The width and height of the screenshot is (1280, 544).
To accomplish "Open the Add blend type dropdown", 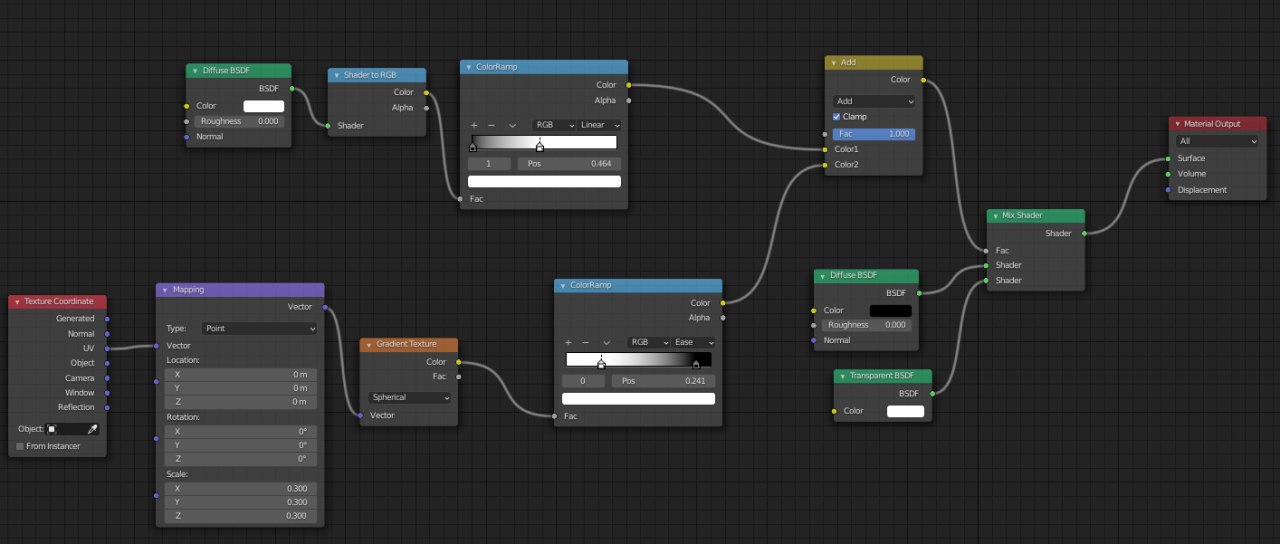I will (874, 101).
